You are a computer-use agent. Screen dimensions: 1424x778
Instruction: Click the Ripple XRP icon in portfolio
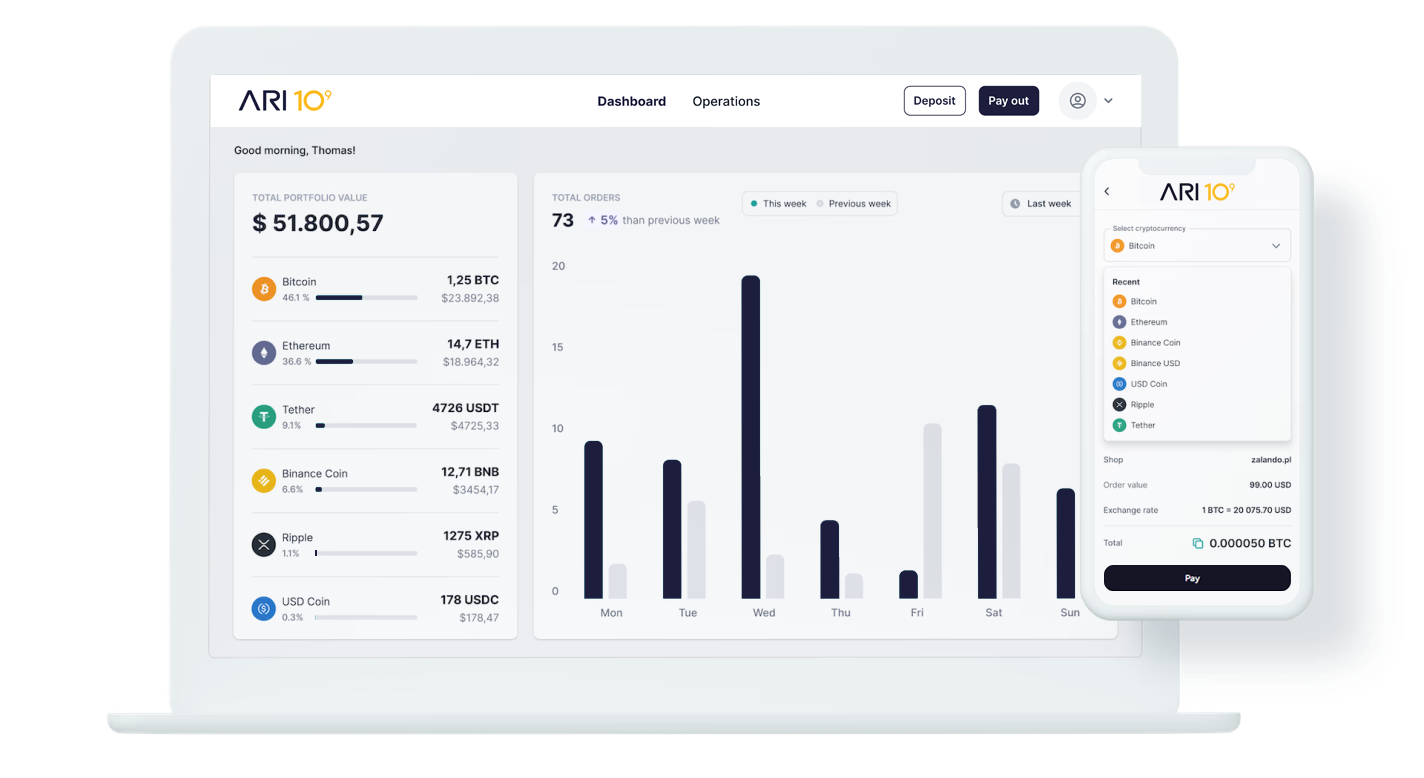[x=264, y=545]
